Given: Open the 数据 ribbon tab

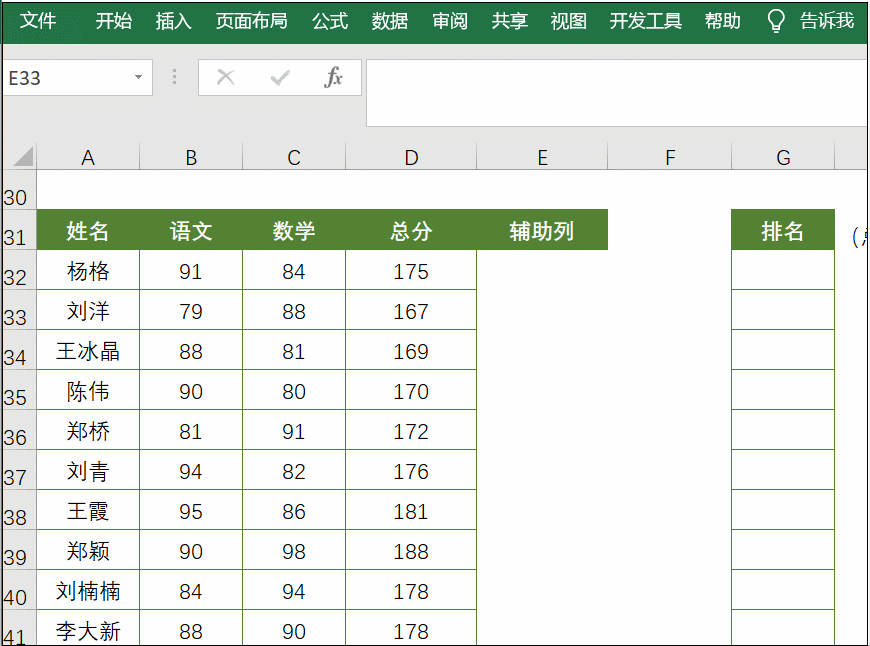Looking at the screenshot, I should (390, 21).
